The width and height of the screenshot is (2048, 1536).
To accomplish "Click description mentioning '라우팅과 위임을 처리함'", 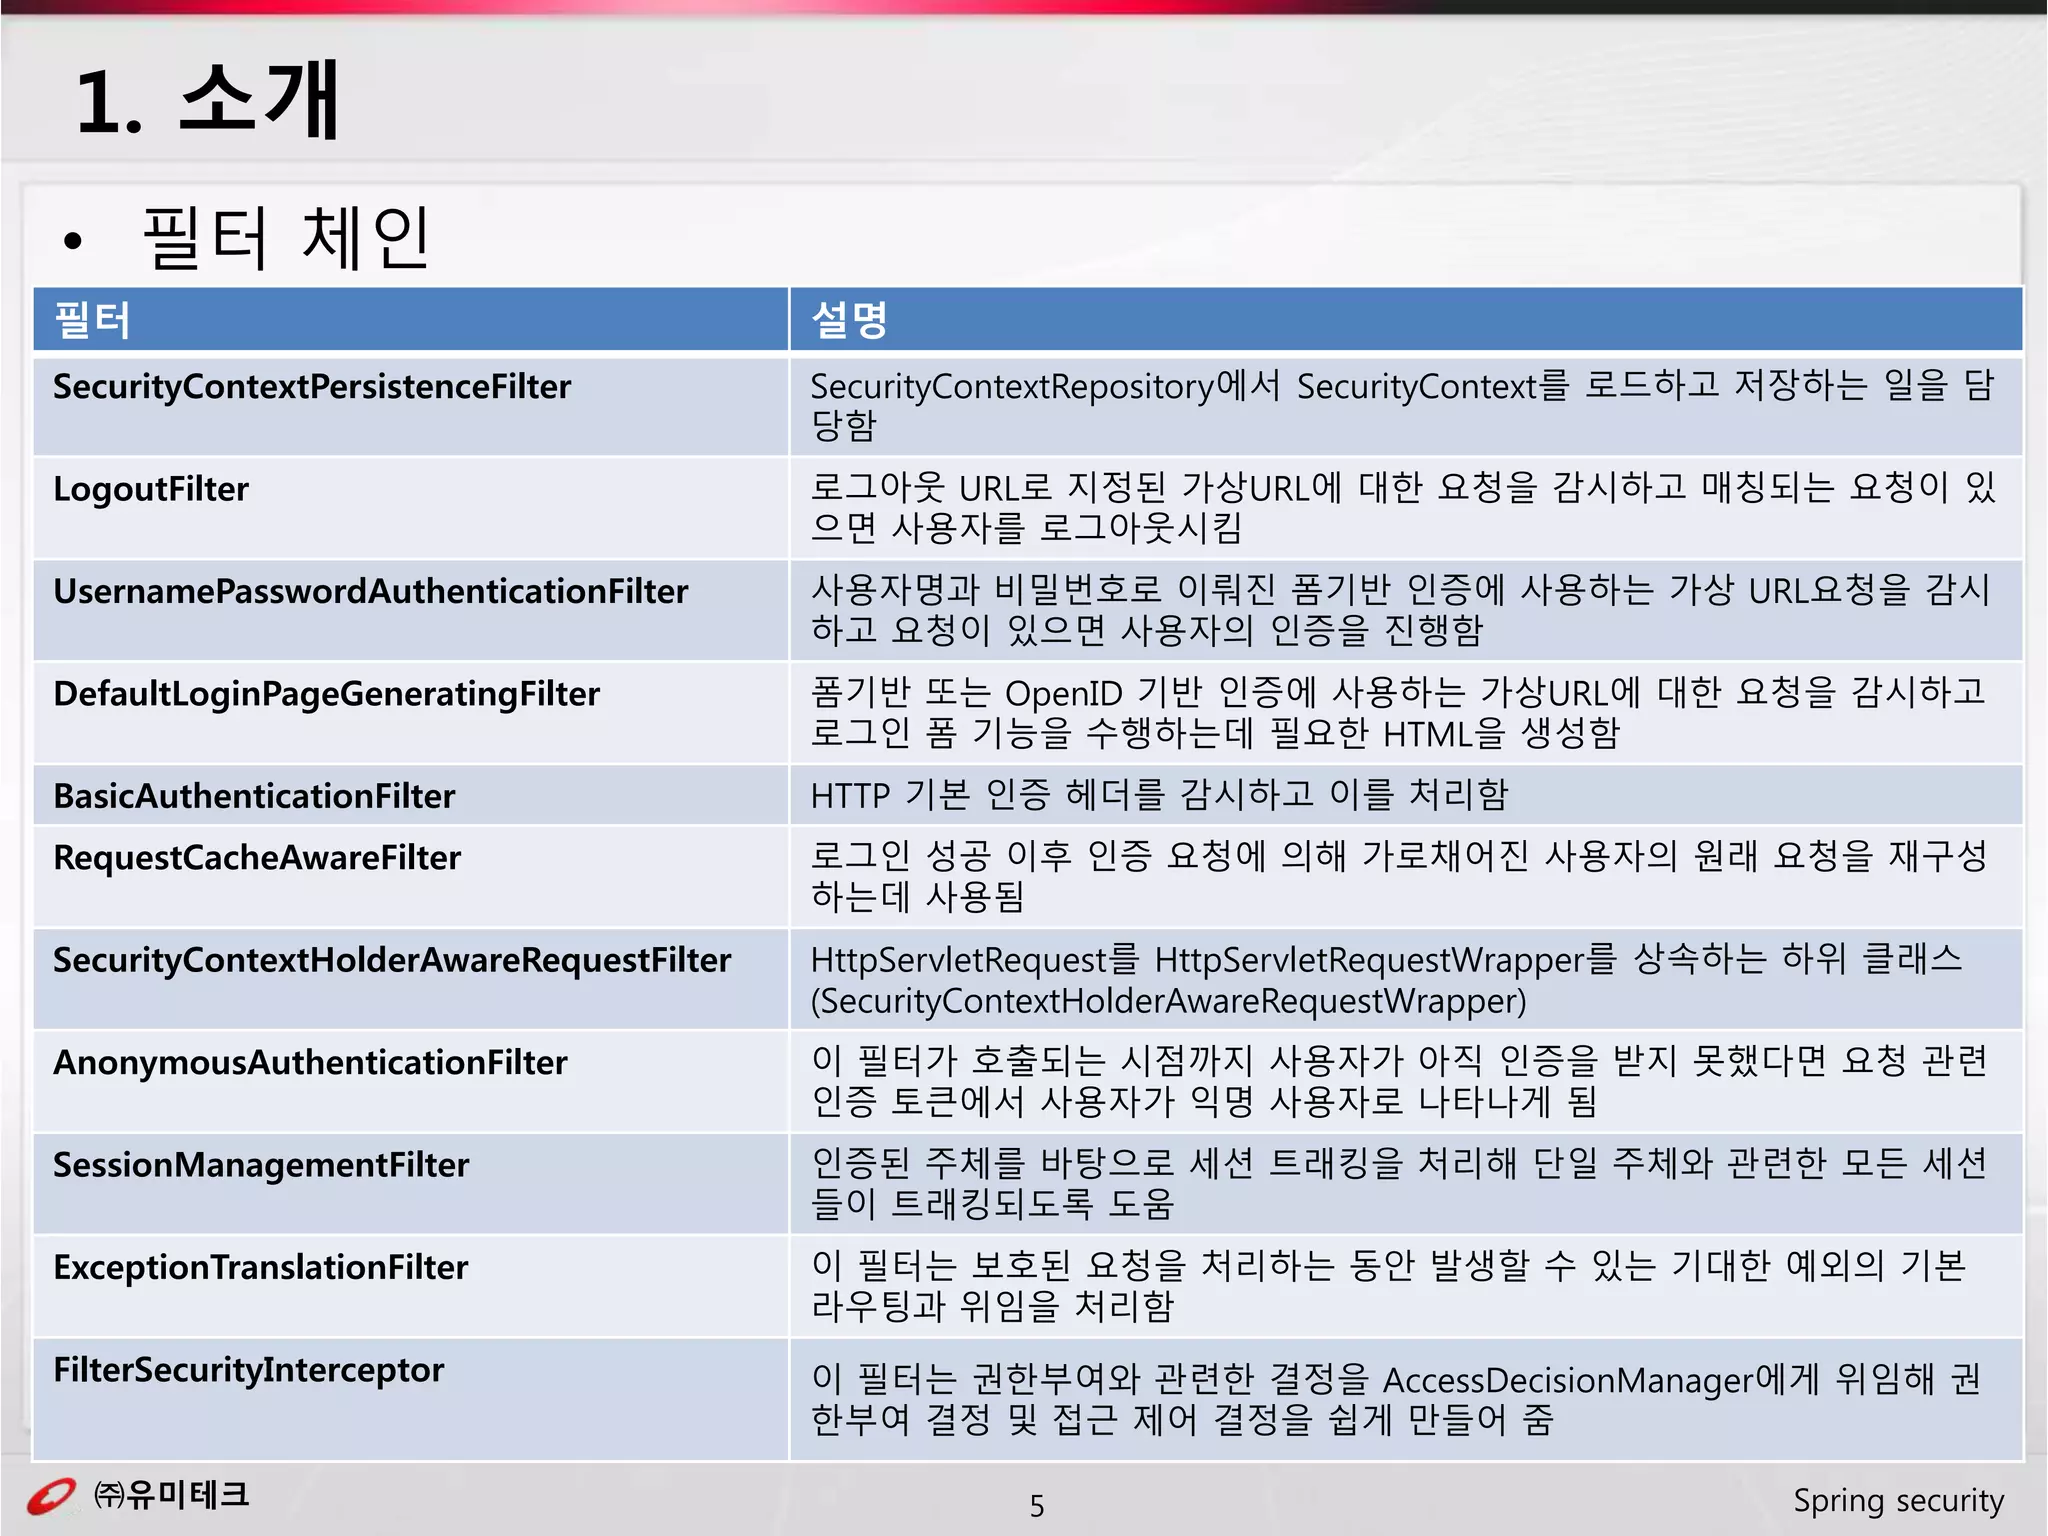I will [1406, 1287].
